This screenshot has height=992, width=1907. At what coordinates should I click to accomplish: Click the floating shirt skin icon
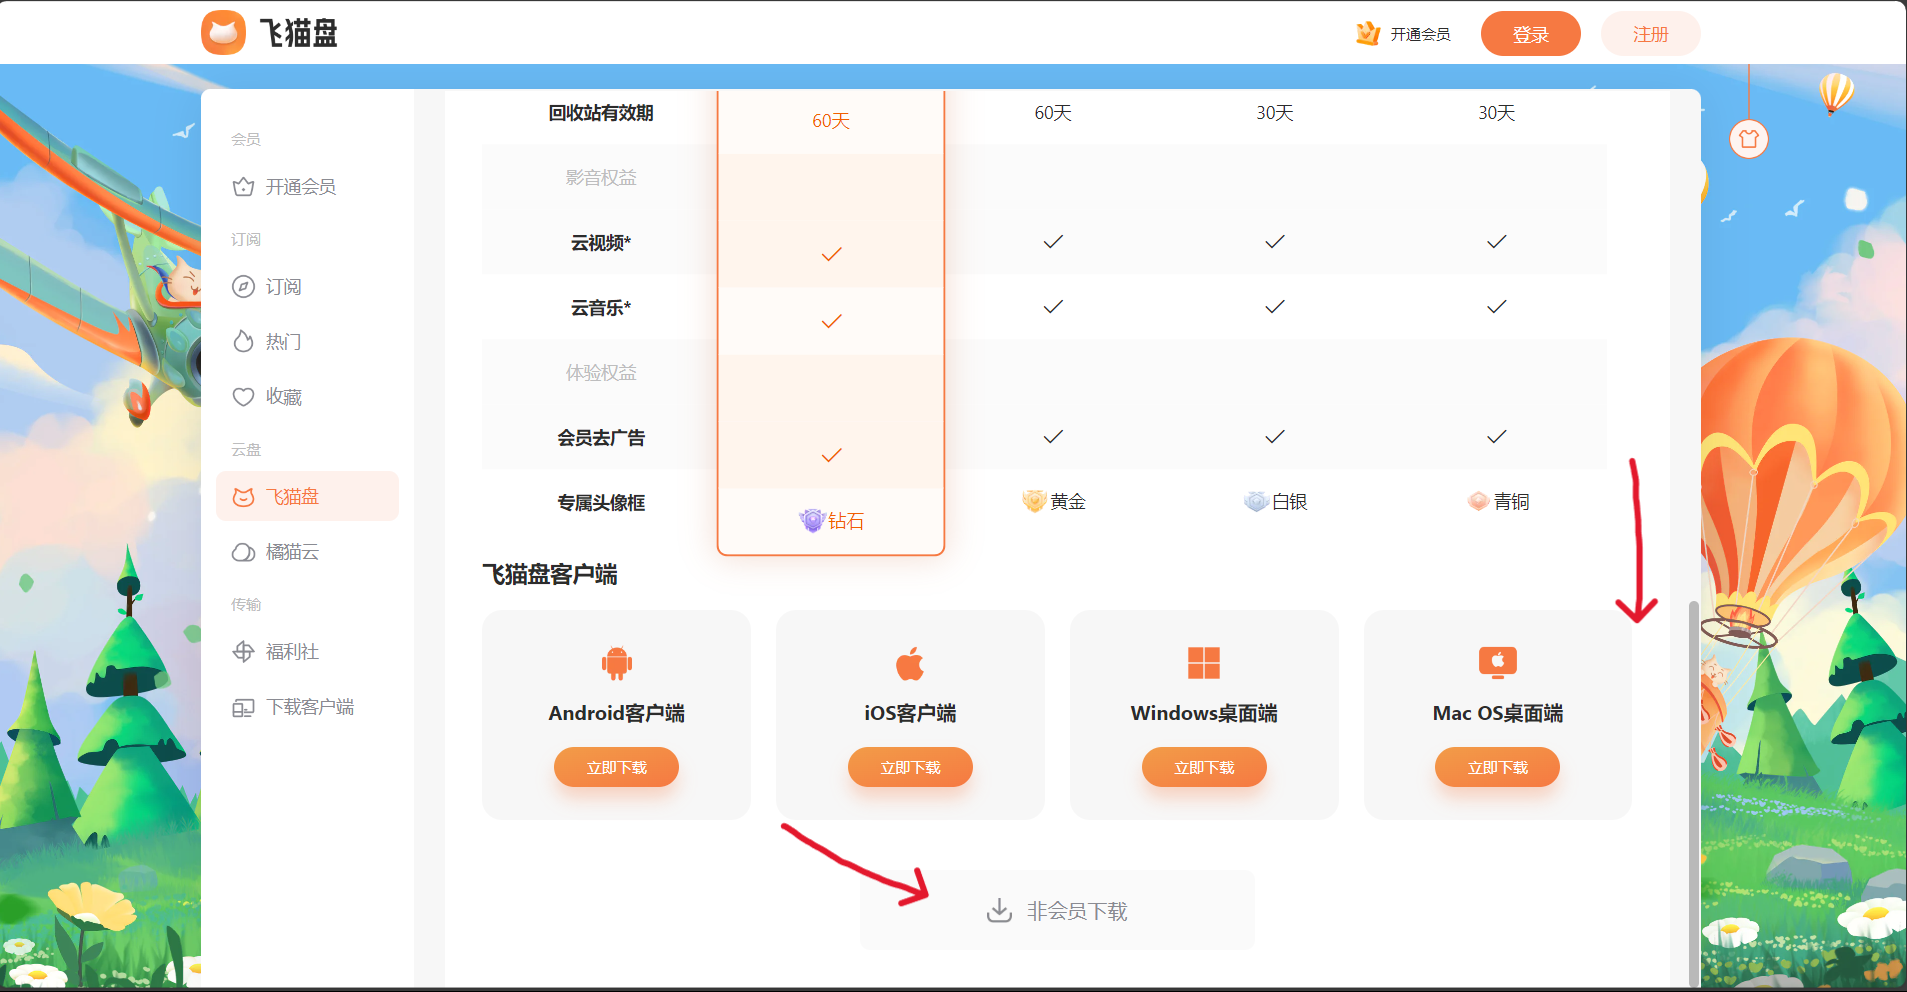1748,139
